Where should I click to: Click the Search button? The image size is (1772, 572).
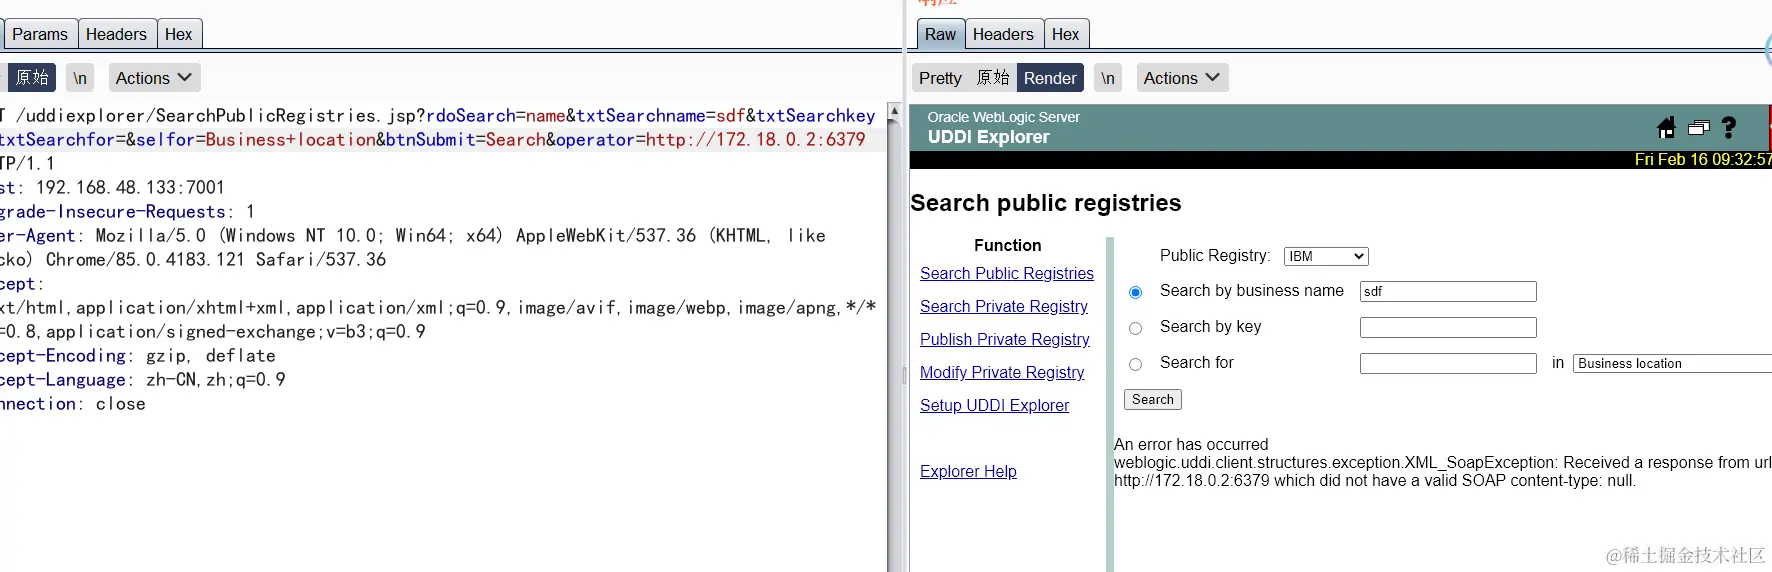tap(1153, 400)
